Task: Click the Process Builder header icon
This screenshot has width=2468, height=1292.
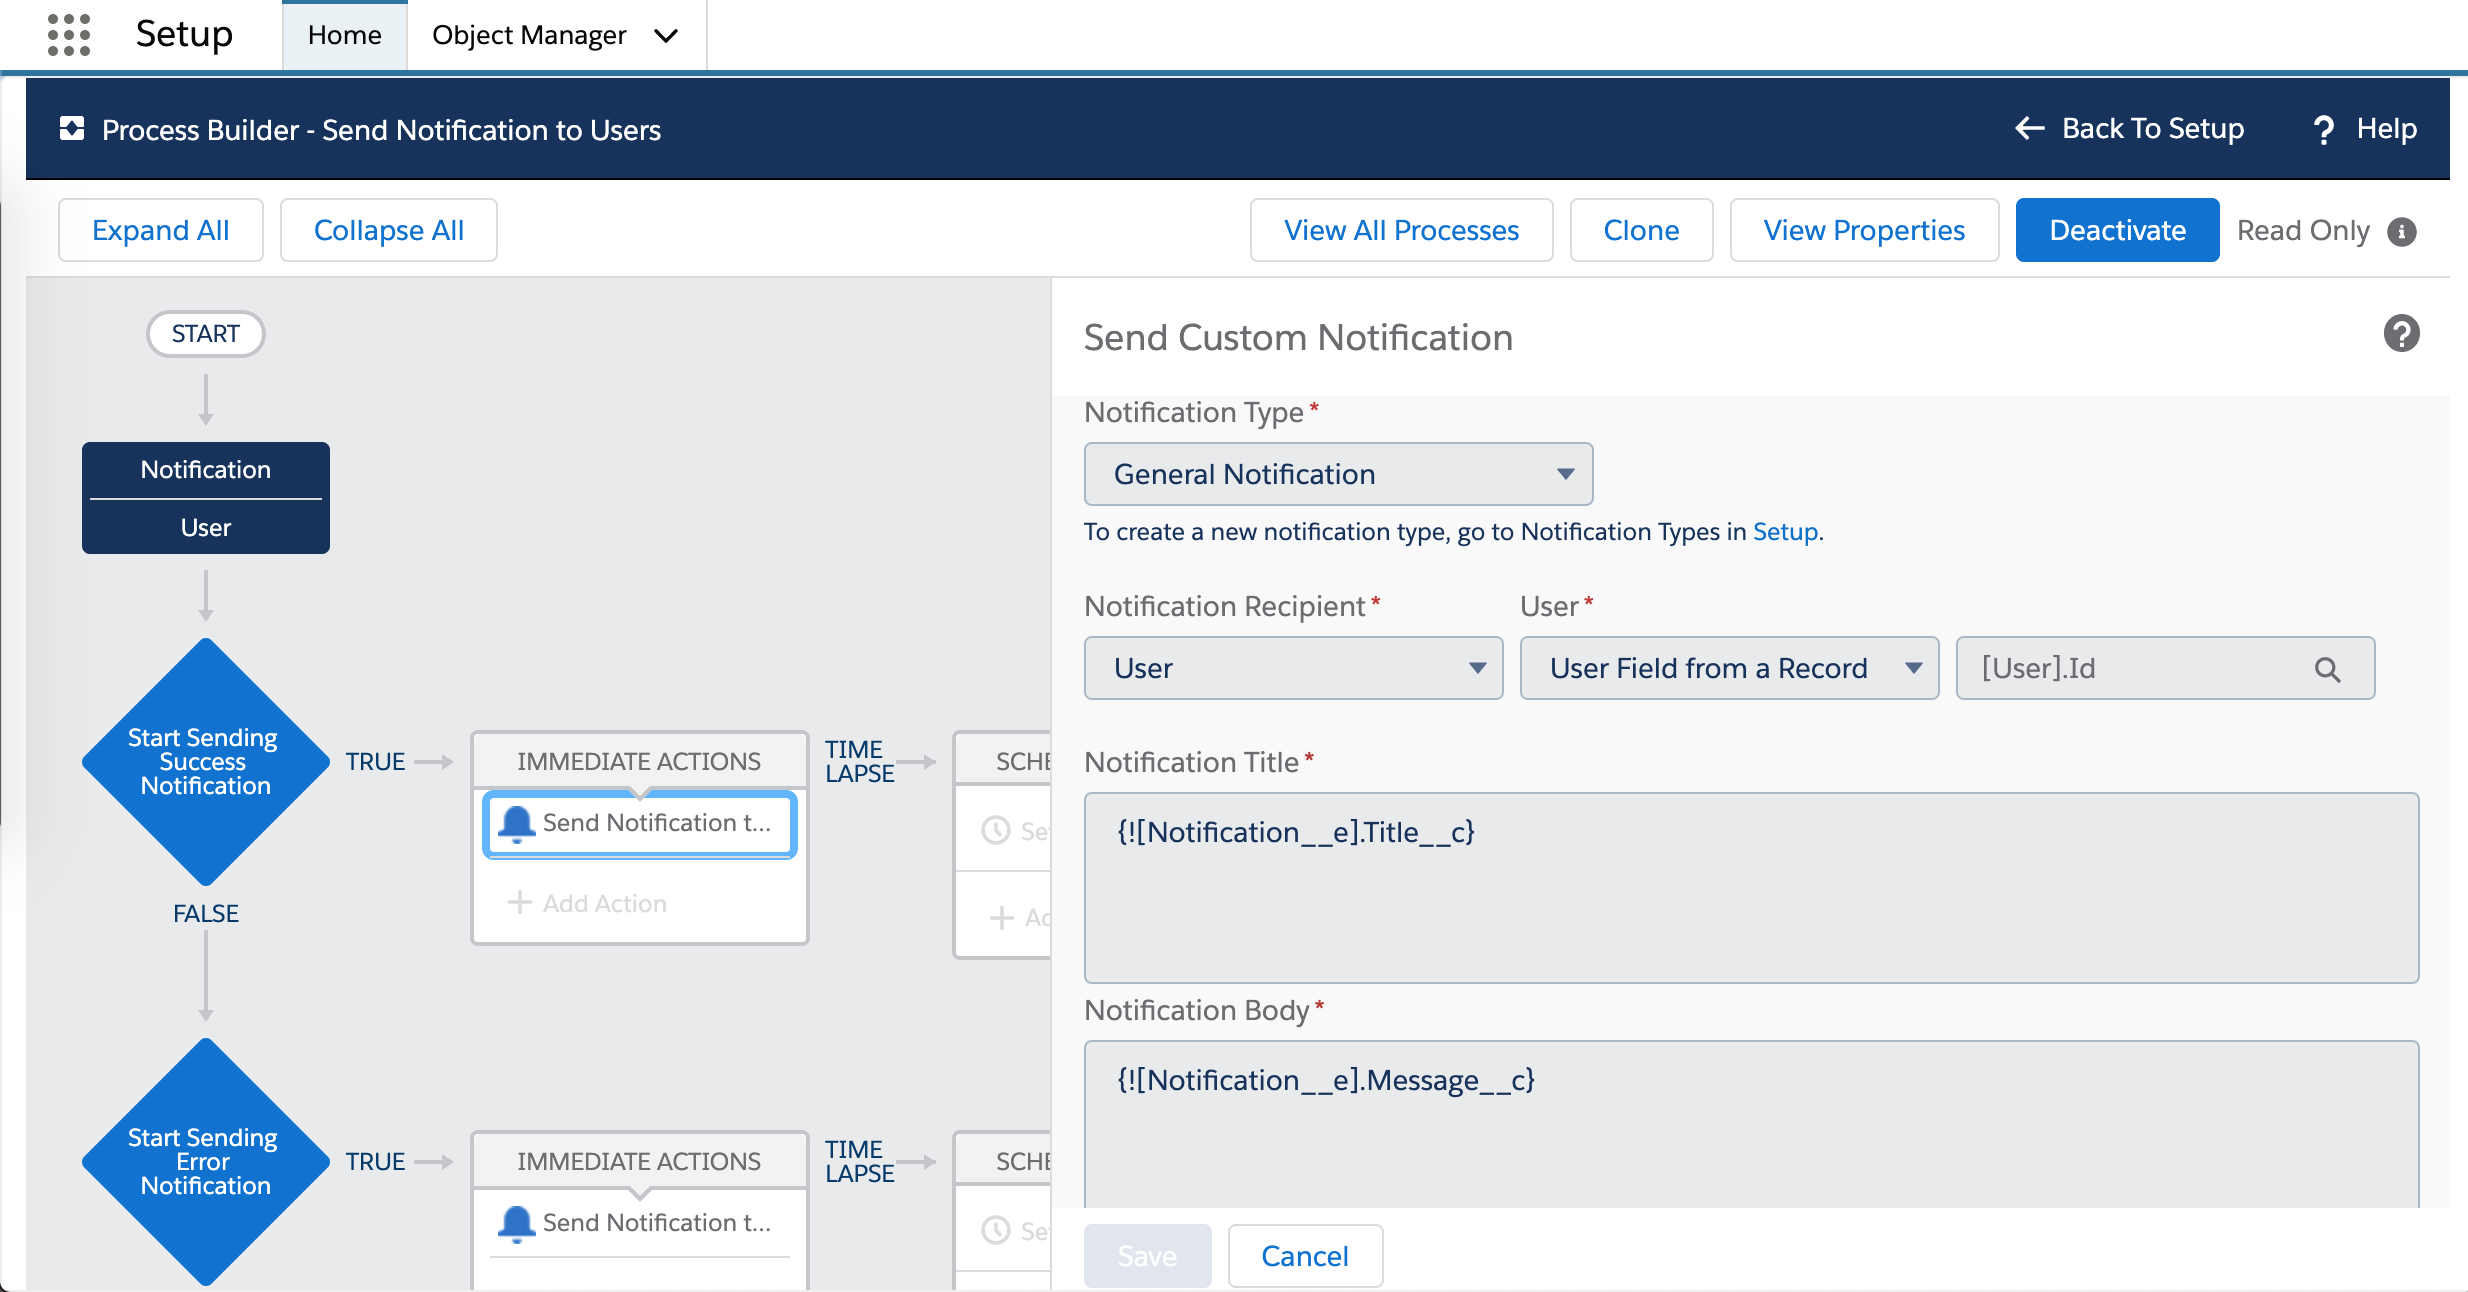Action: coord(72,129)
